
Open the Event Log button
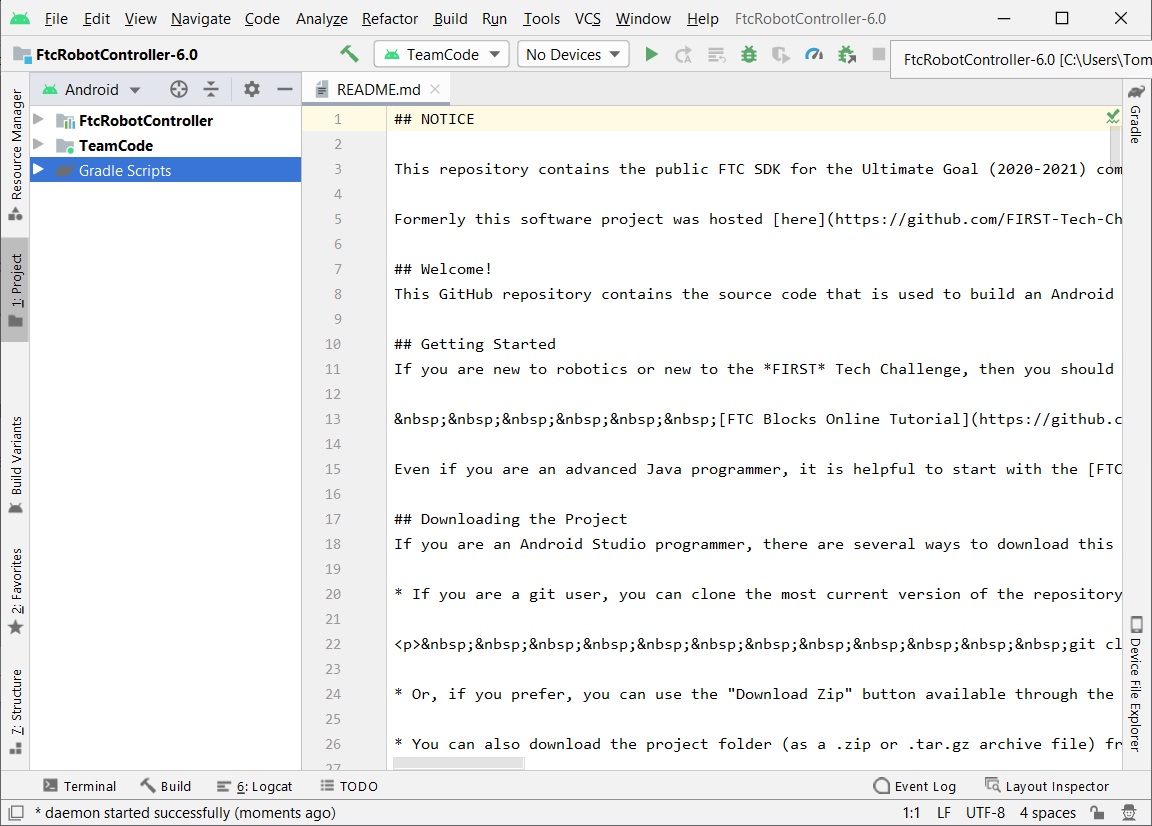pyautogui.click(x=914, y=786)
